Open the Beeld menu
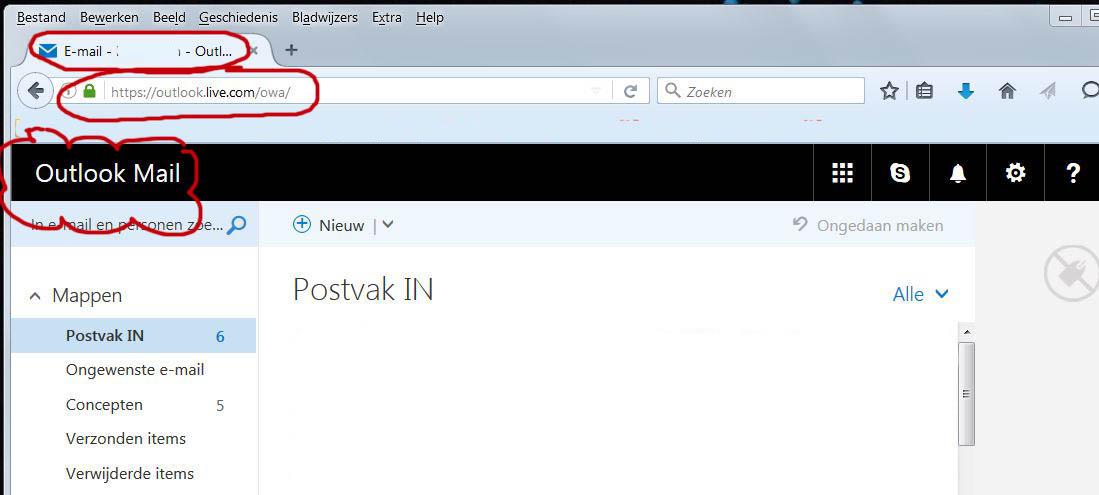 [x=169, y=18]
